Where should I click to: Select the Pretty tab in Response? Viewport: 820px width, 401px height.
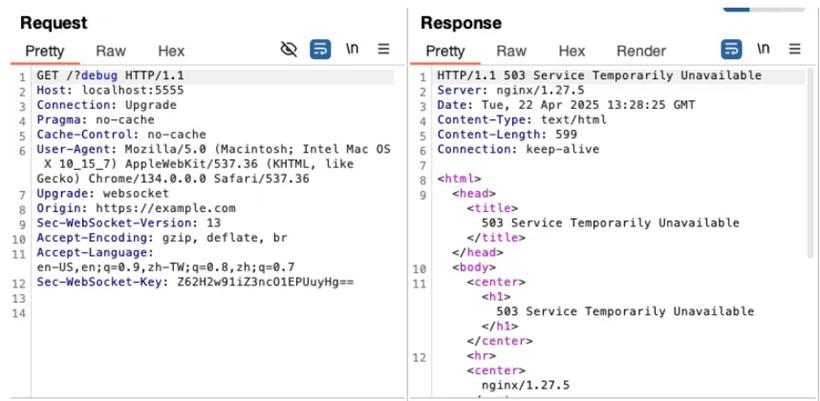click(x=445, y=51)
